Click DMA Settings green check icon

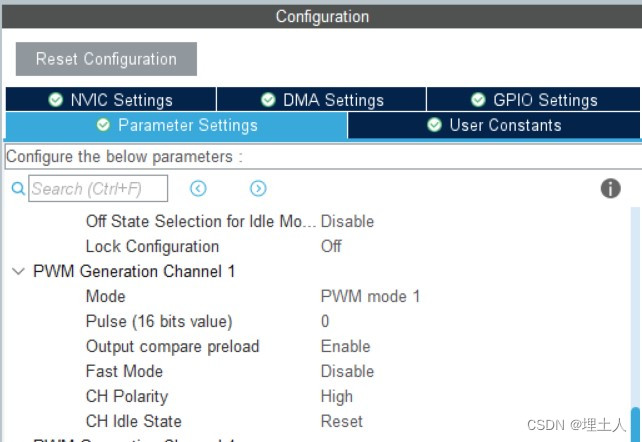(x=268, y=99)
